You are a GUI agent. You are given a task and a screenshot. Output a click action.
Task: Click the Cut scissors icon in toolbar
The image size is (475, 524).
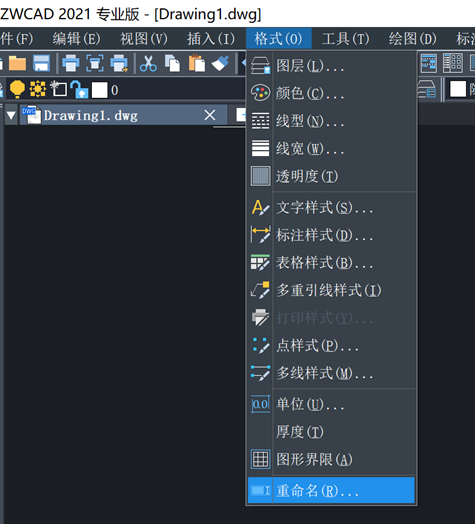(148, 63)
